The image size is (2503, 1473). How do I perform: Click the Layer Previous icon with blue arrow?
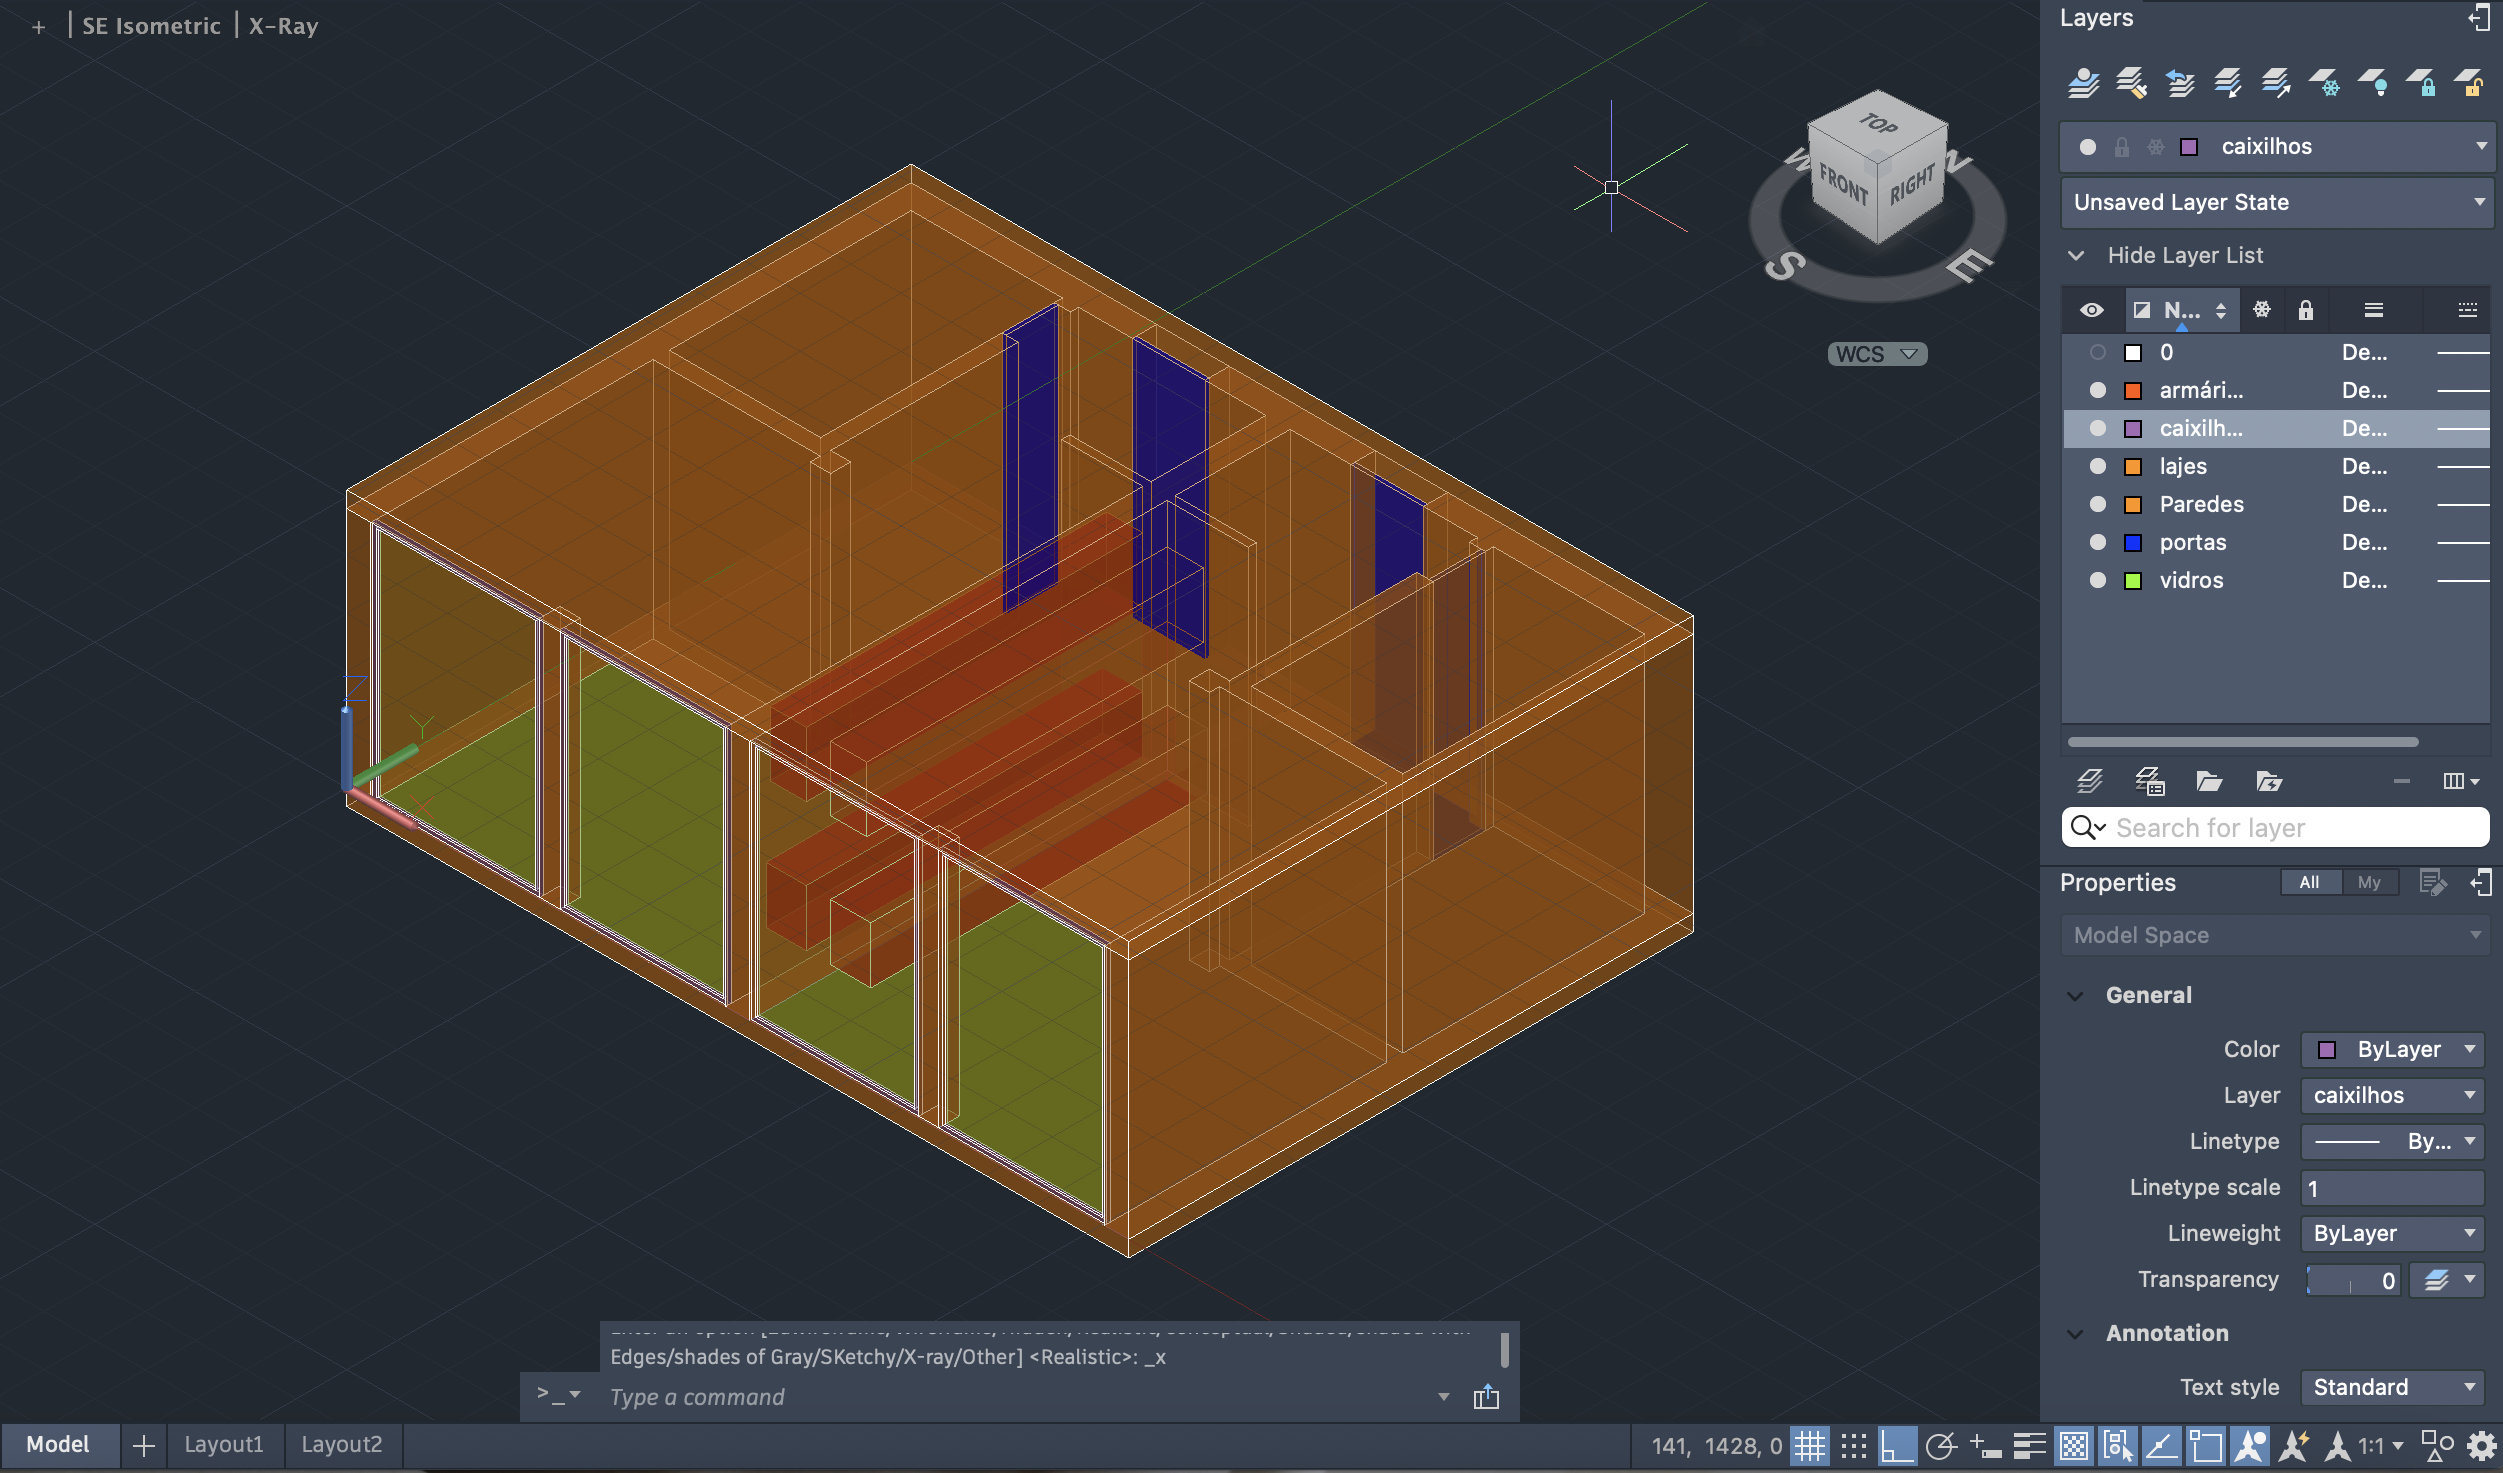[x=2180, y=83]
